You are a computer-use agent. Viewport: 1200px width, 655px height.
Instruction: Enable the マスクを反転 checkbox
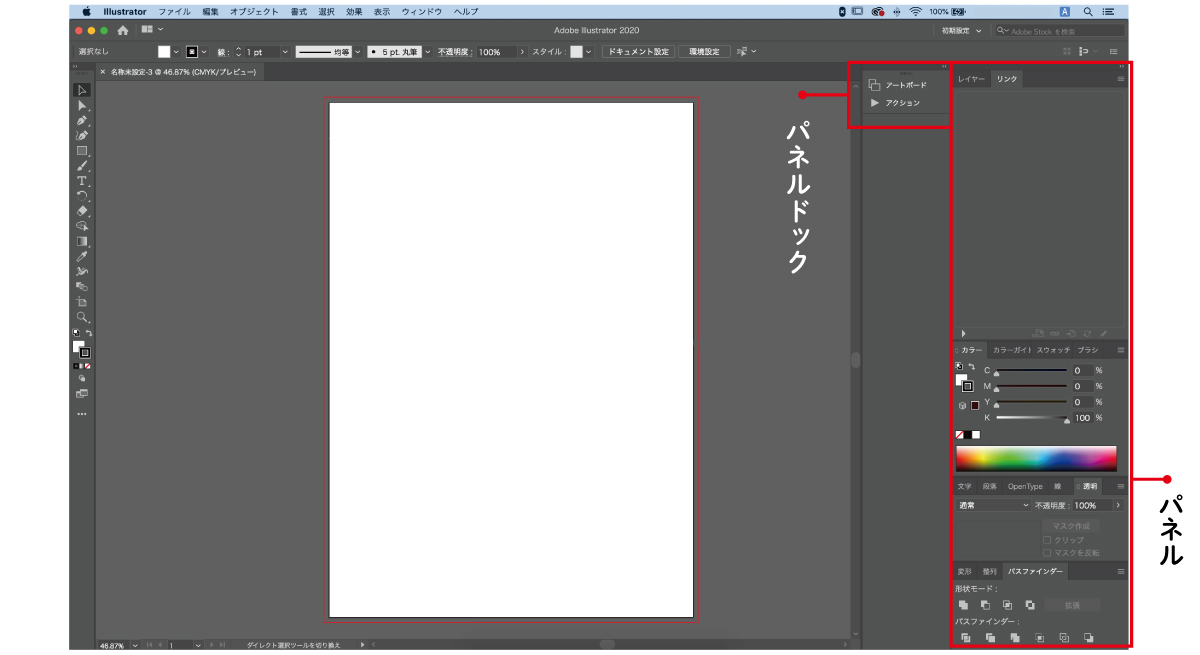1045,554
